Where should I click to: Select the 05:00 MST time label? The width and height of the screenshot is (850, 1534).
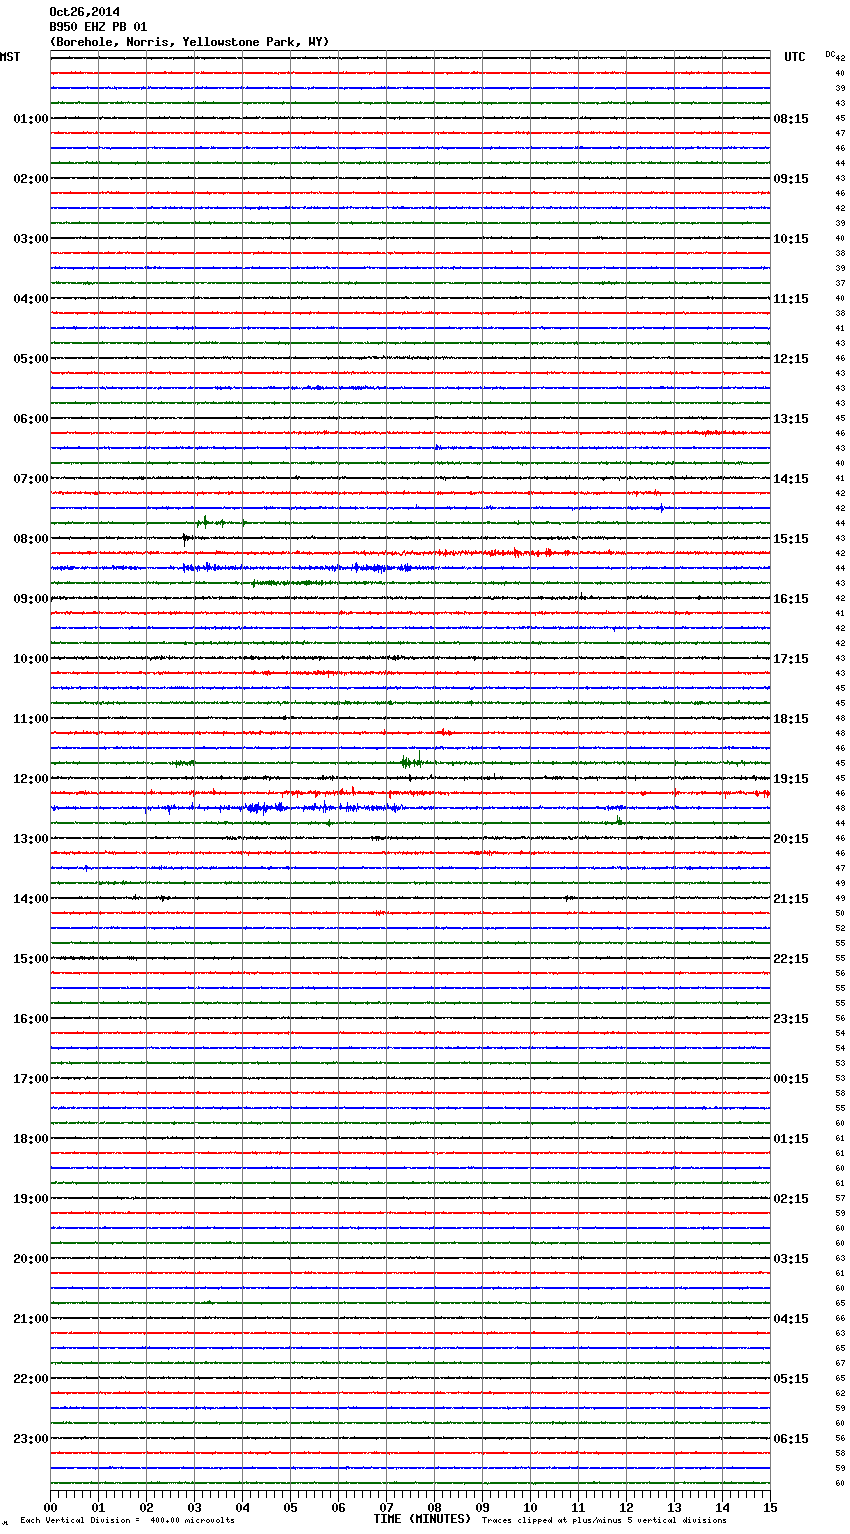click(31, 359)
